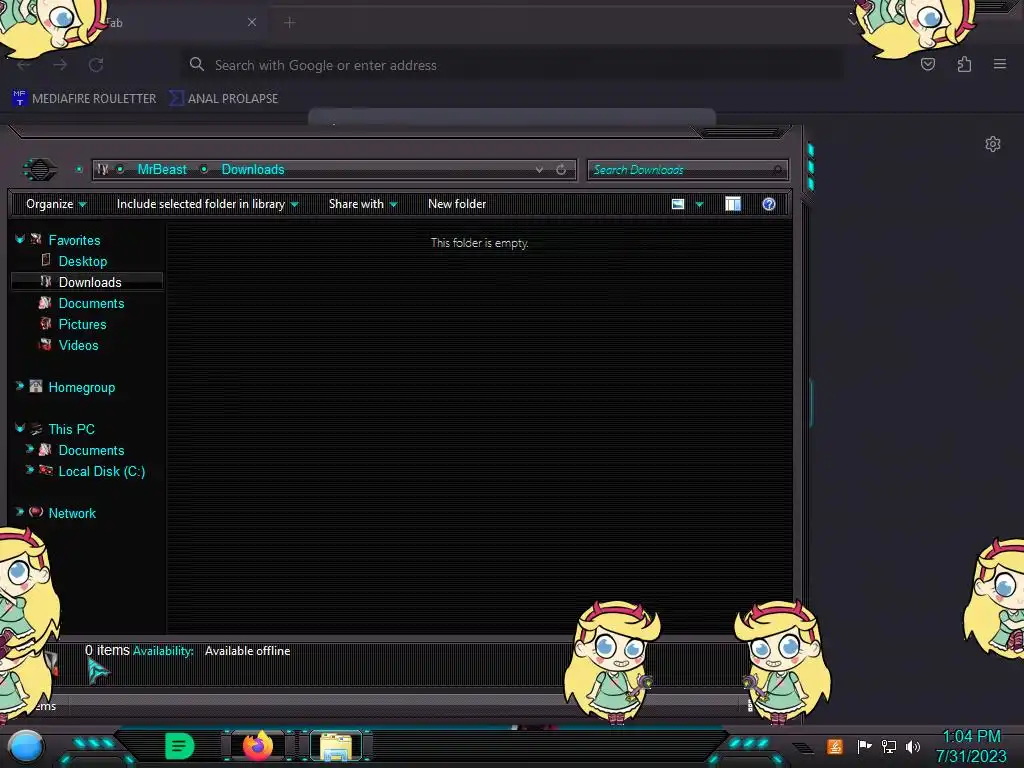Expand the Network tree node
The image size is (1024, 768).
click(x=20, y=512)
